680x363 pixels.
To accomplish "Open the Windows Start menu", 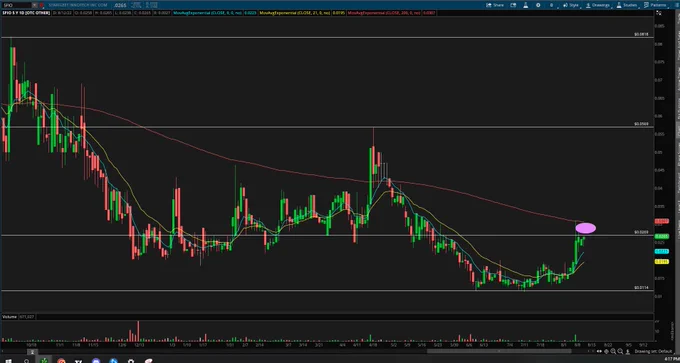I will coord(8,360).
